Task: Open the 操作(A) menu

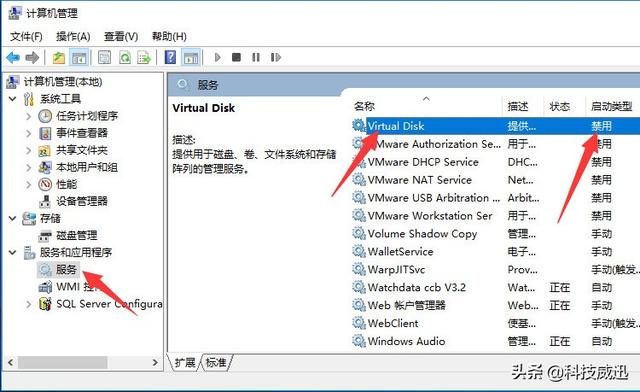Action: (x=73, y=37)
